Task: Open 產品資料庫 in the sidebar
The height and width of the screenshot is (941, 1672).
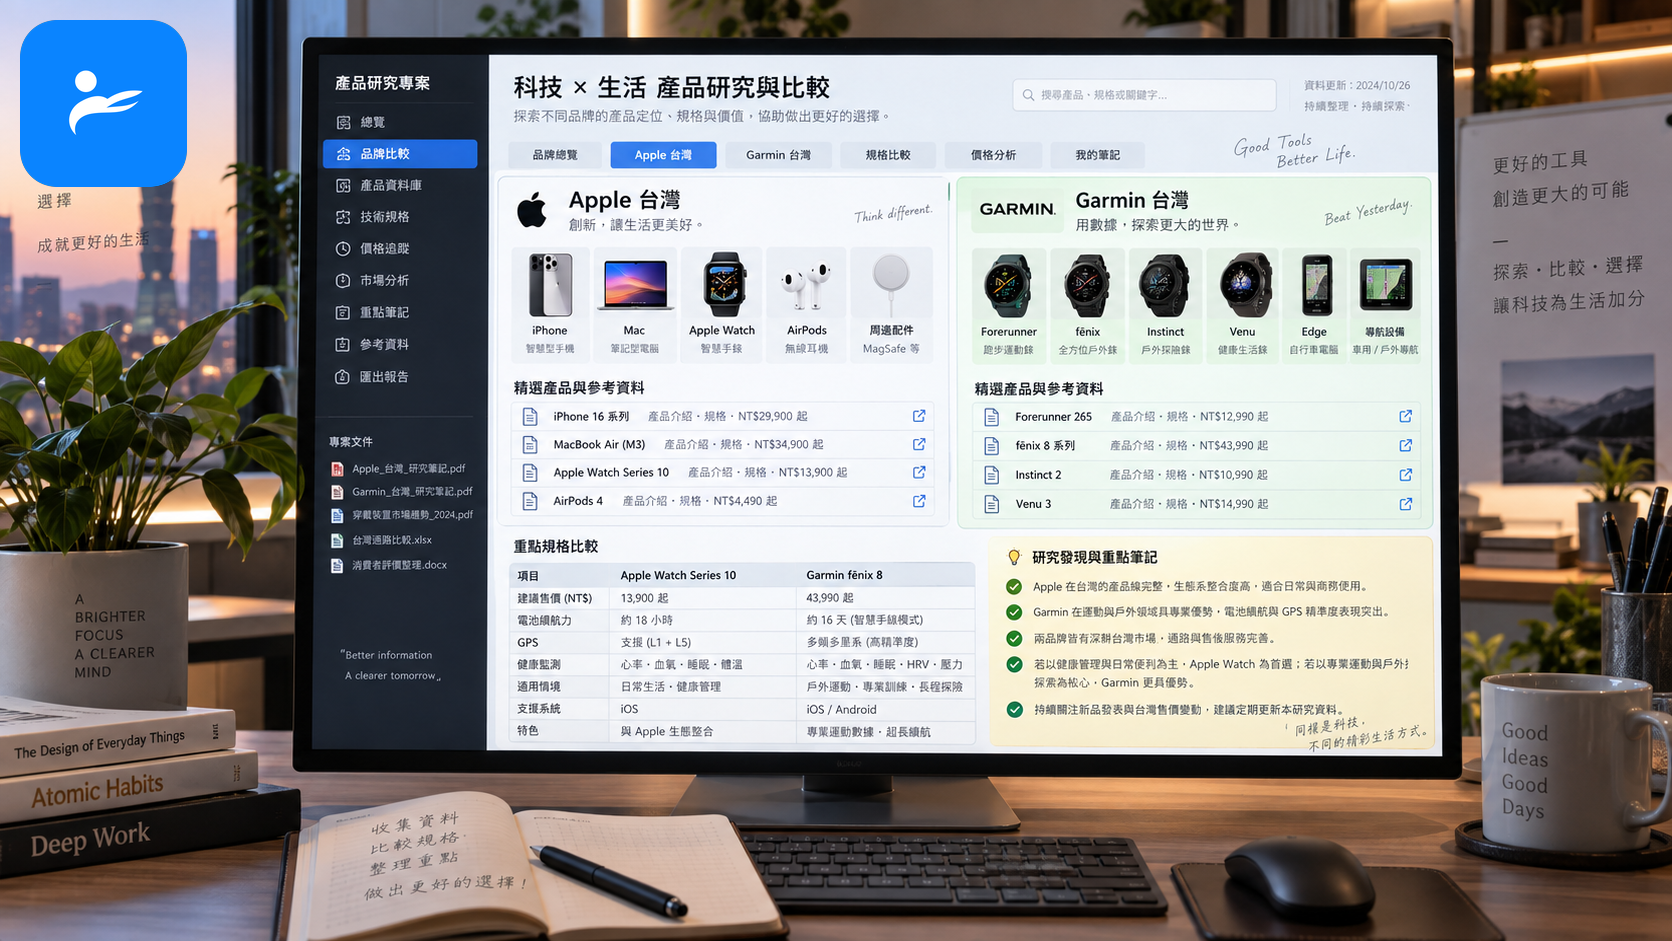Action: 399,185
